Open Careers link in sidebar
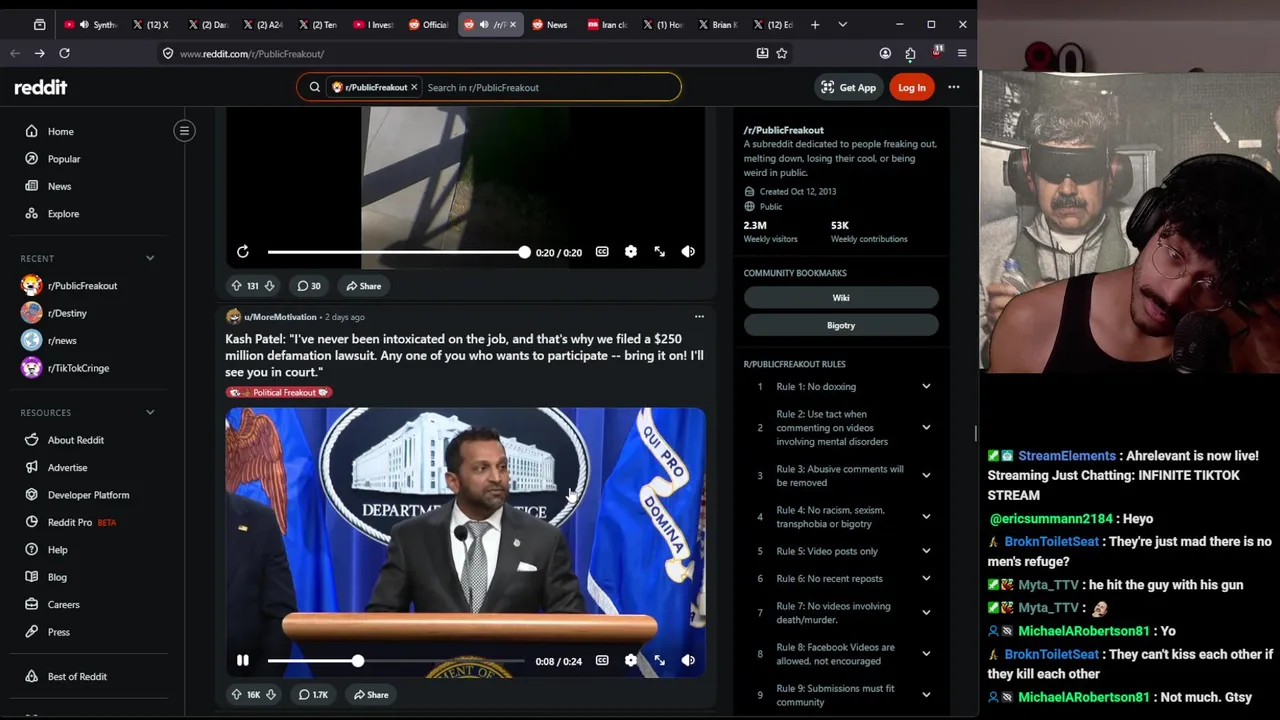This screenshot has height=720, width=1280. pyautogui.click(x=63, y=605)
